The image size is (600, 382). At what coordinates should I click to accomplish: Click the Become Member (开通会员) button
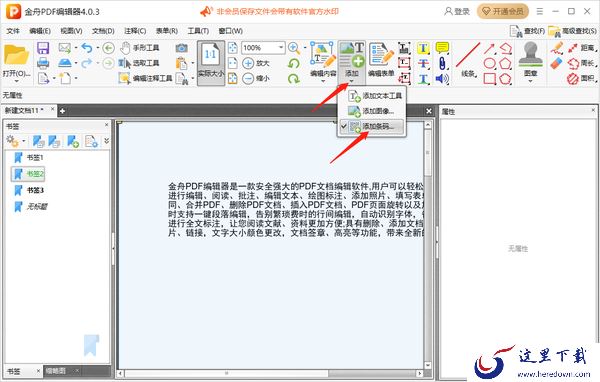tap(503, 11)
